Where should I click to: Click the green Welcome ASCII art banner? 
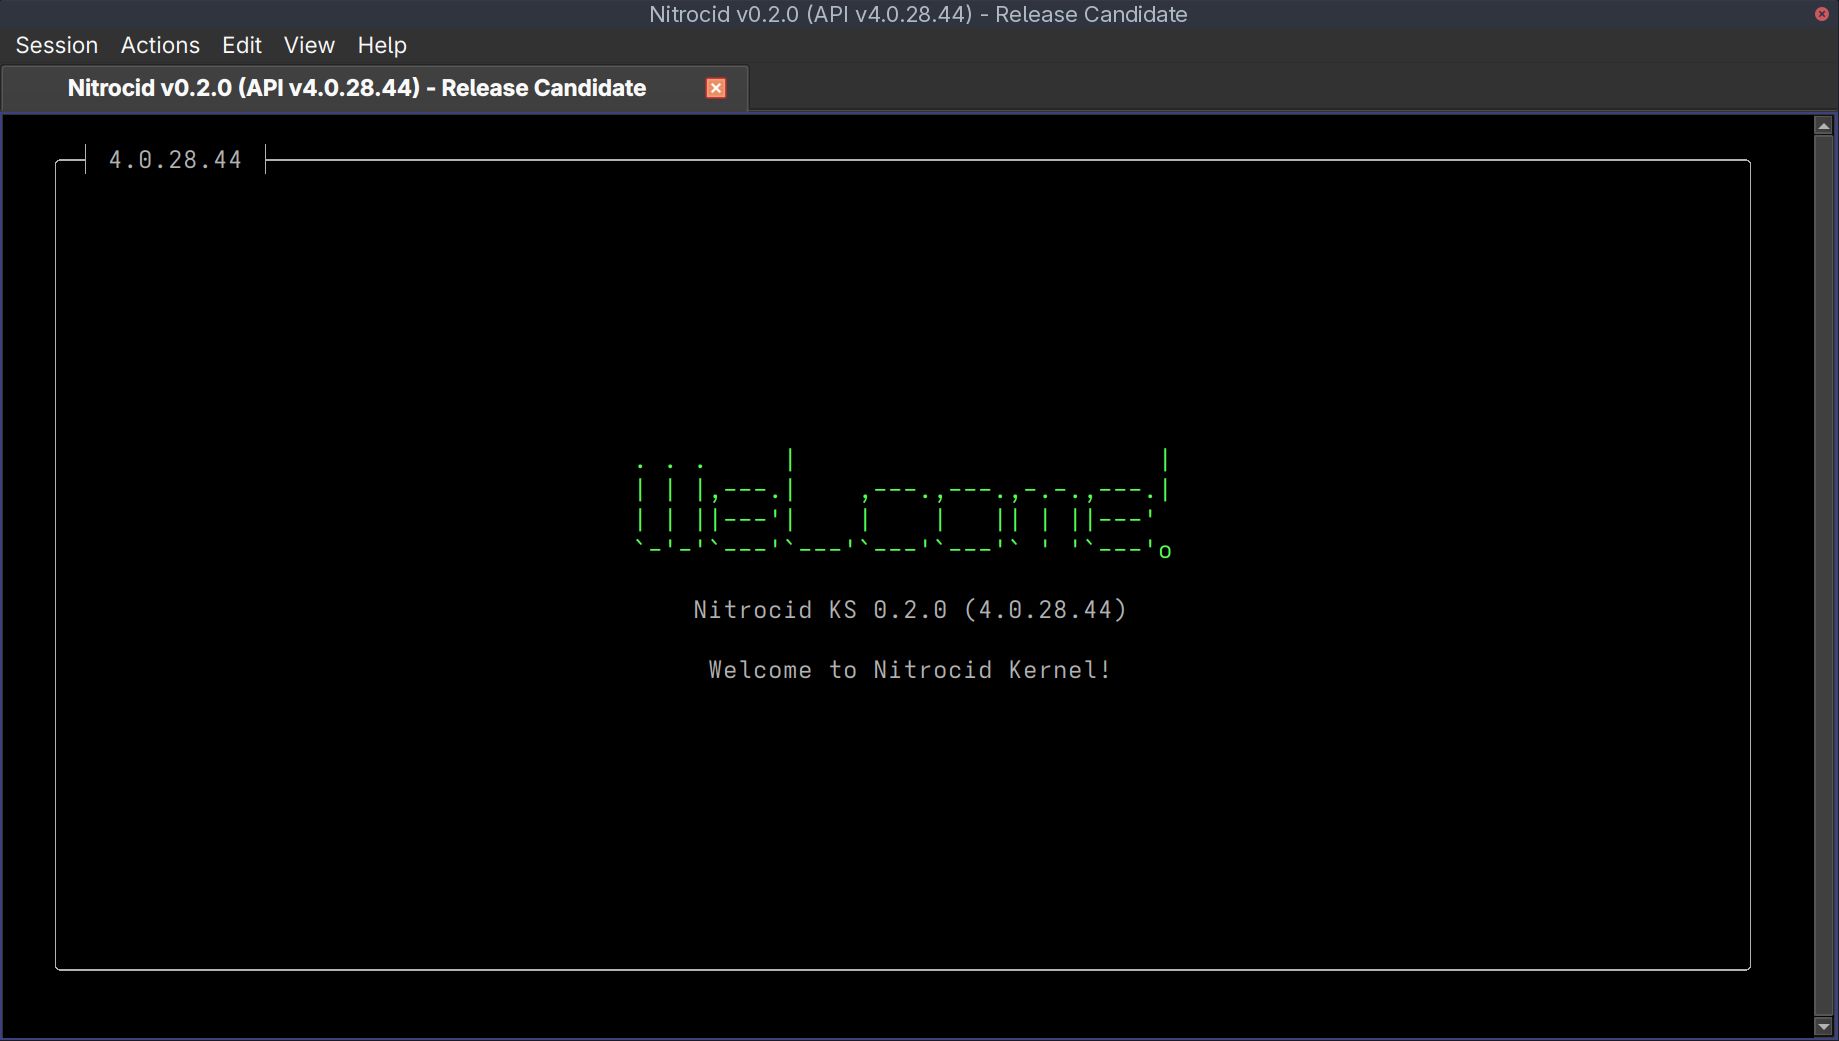pos(904,504)
